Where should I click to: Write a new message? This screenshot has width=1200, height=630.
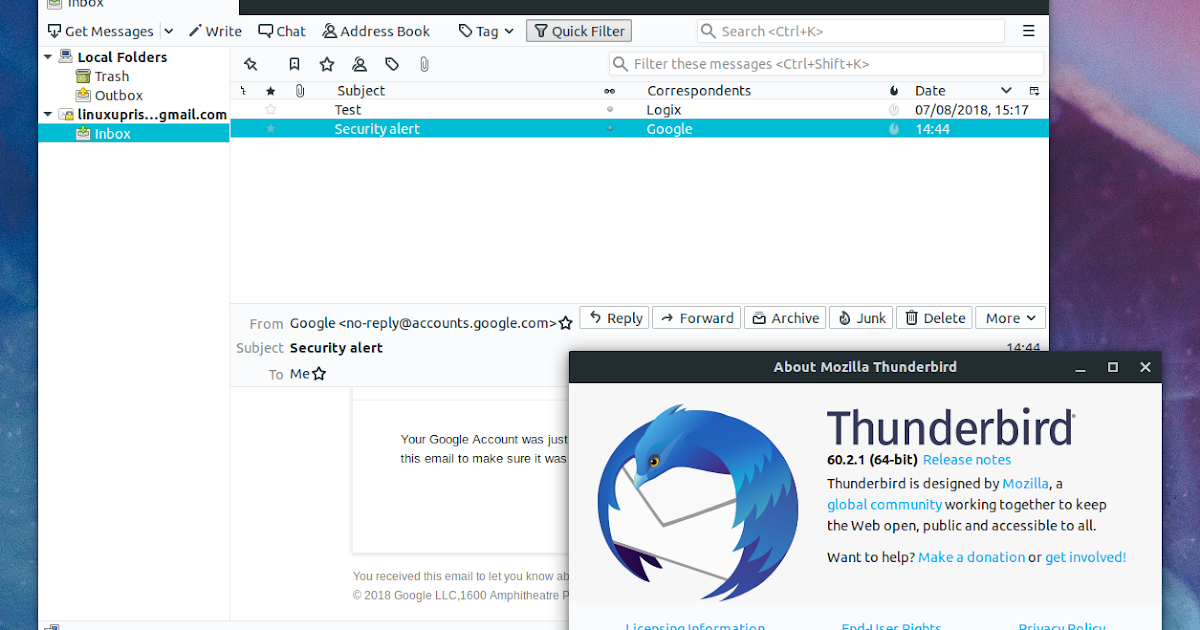(215, 31)
